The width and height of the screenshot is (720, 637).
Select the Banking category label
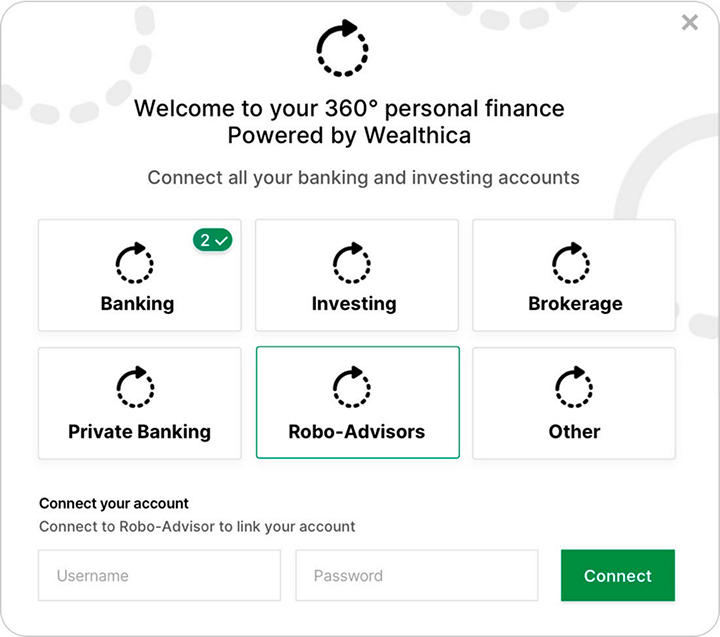pyautogui.click(x=137, y=304)
